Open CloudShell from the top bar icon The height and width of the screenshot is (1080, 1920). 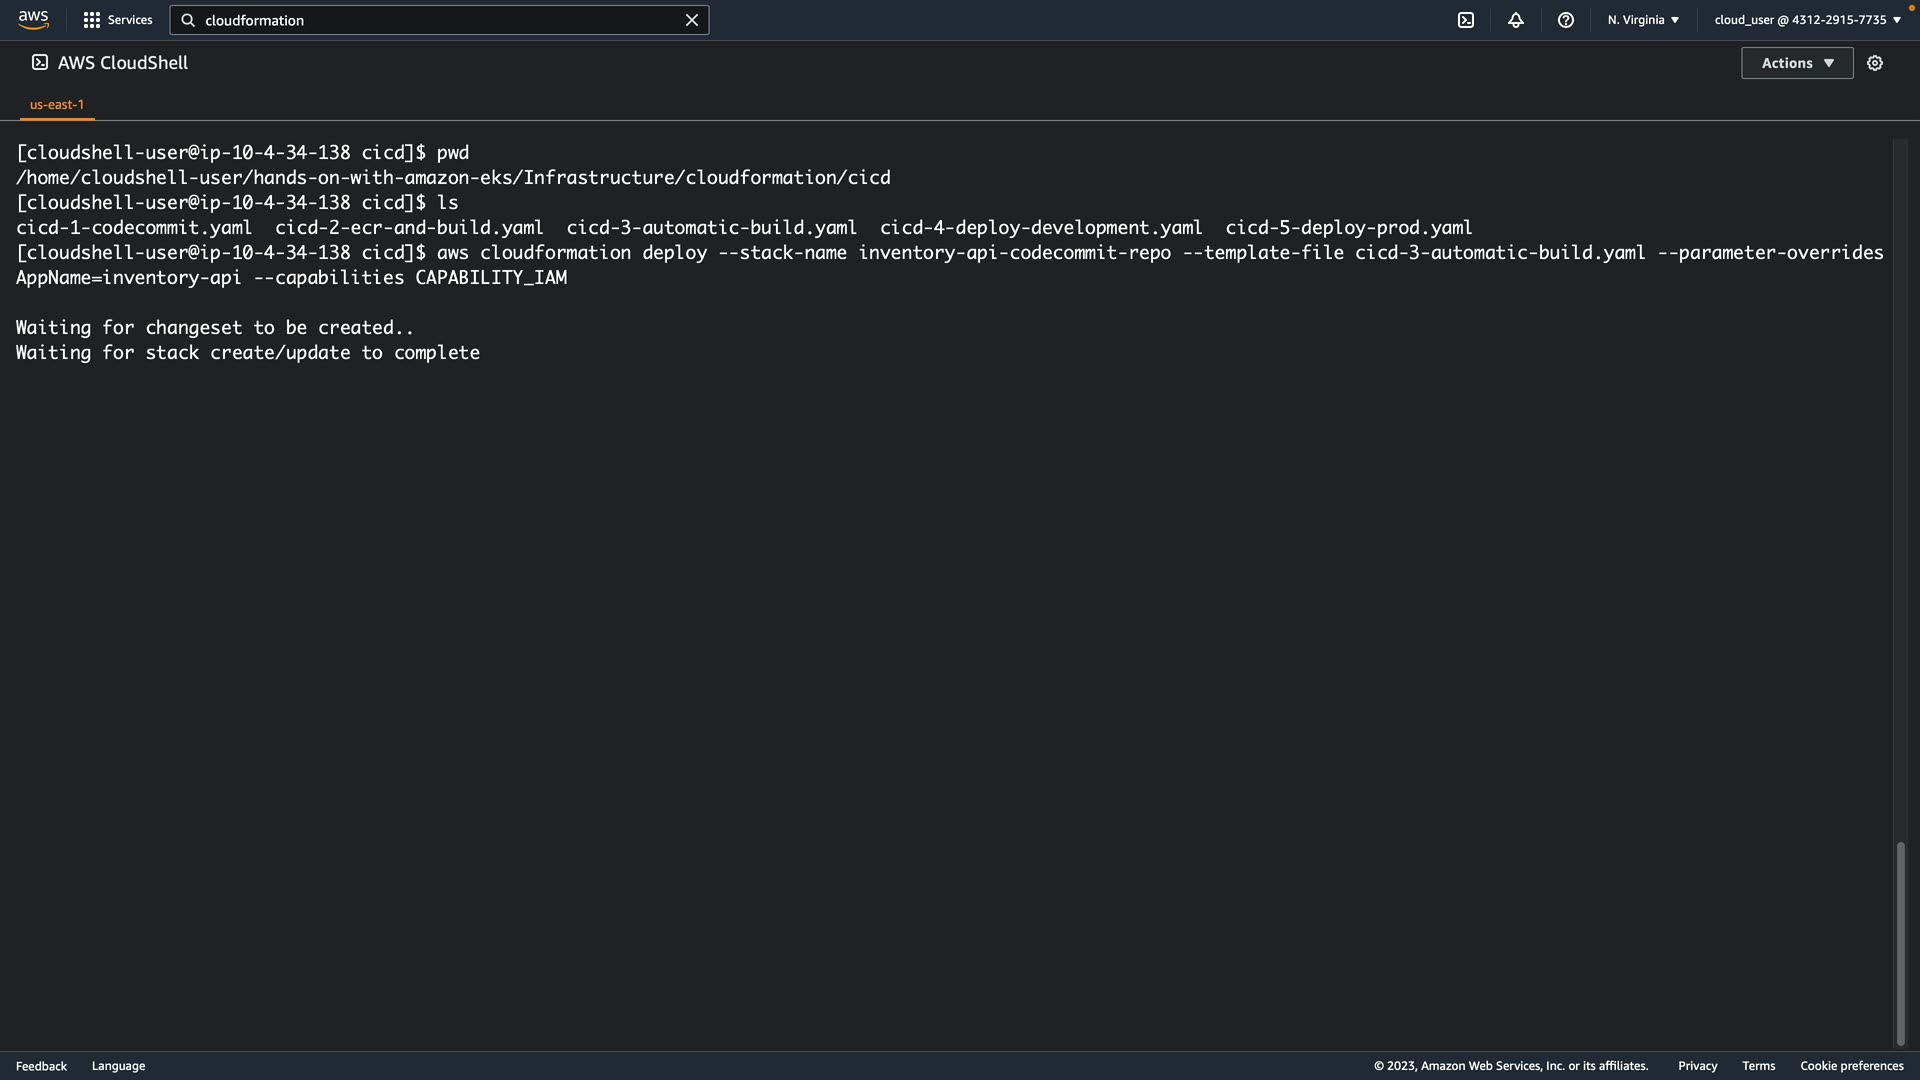1466,20
